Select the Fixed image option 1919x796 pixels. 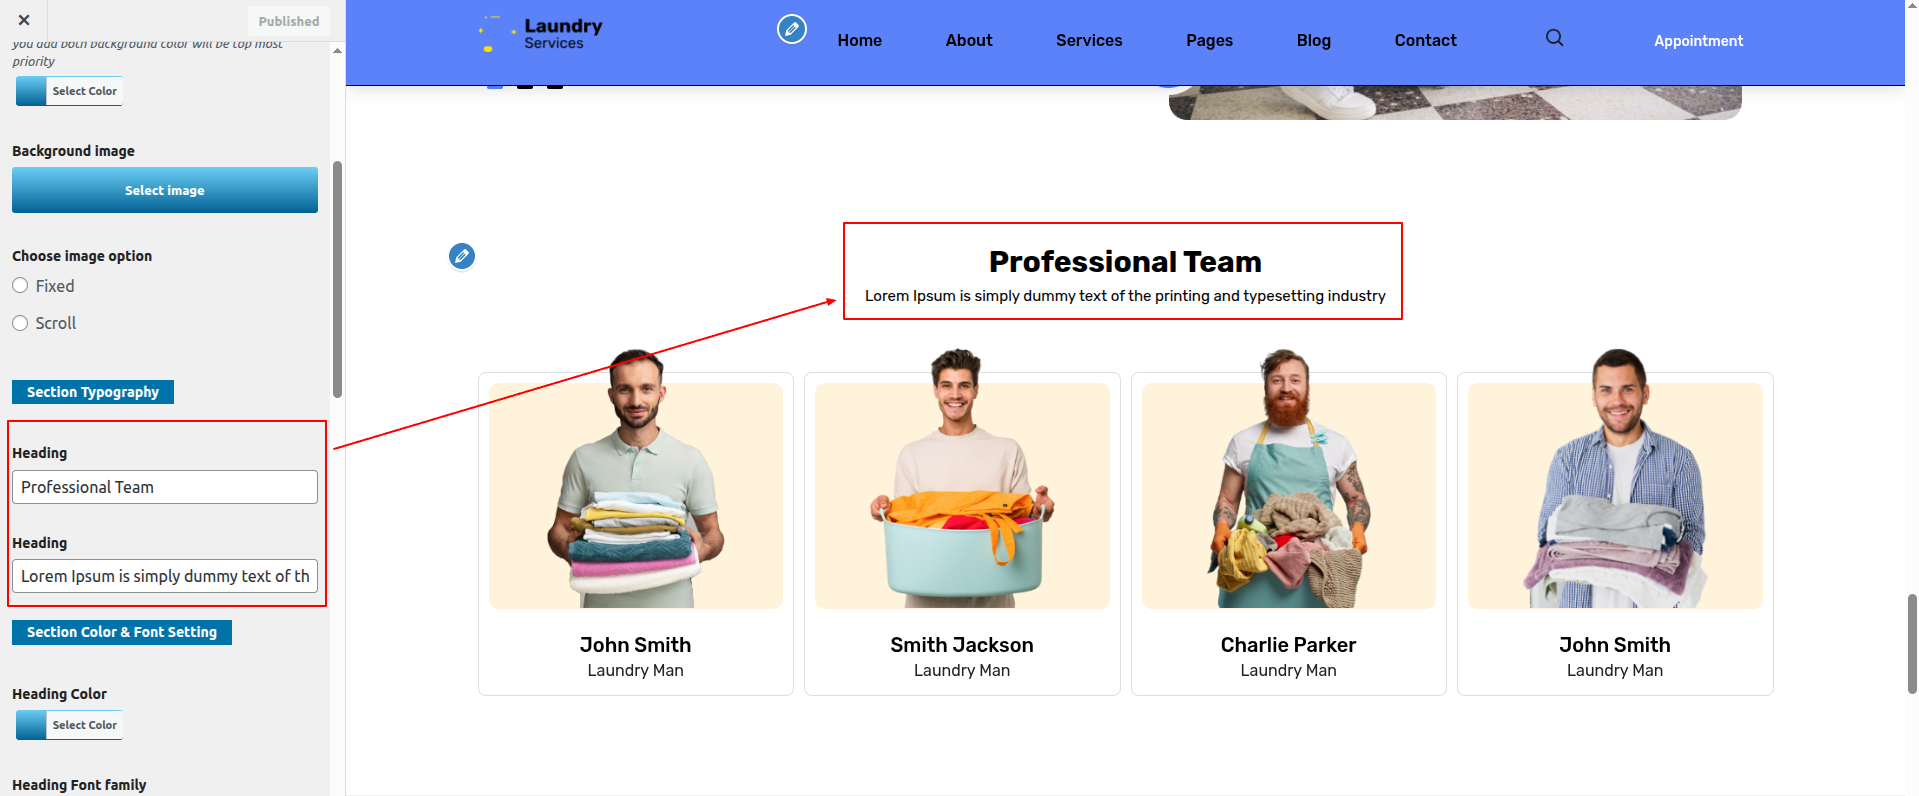coord(20,286)
